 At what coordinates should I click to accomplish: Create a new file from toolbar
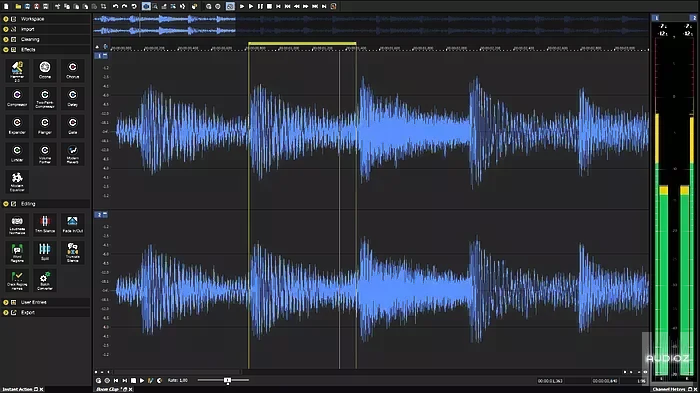[7, 6]
